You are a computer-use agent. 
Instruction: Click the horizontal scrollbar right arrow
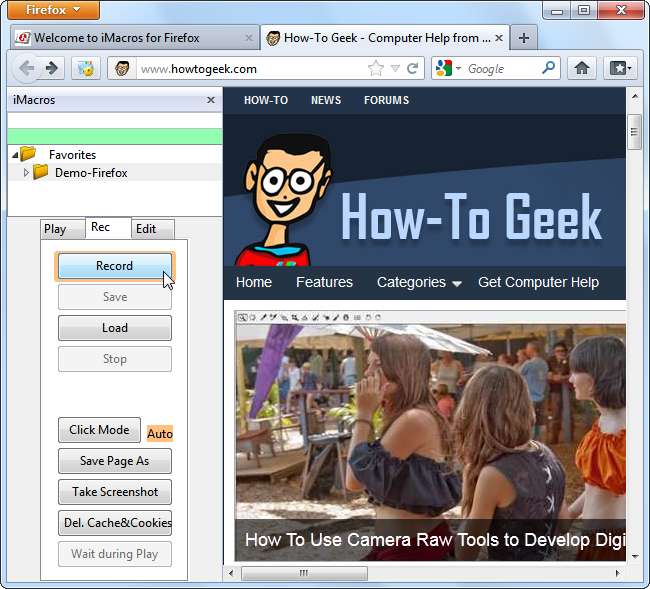click(618, 573)
